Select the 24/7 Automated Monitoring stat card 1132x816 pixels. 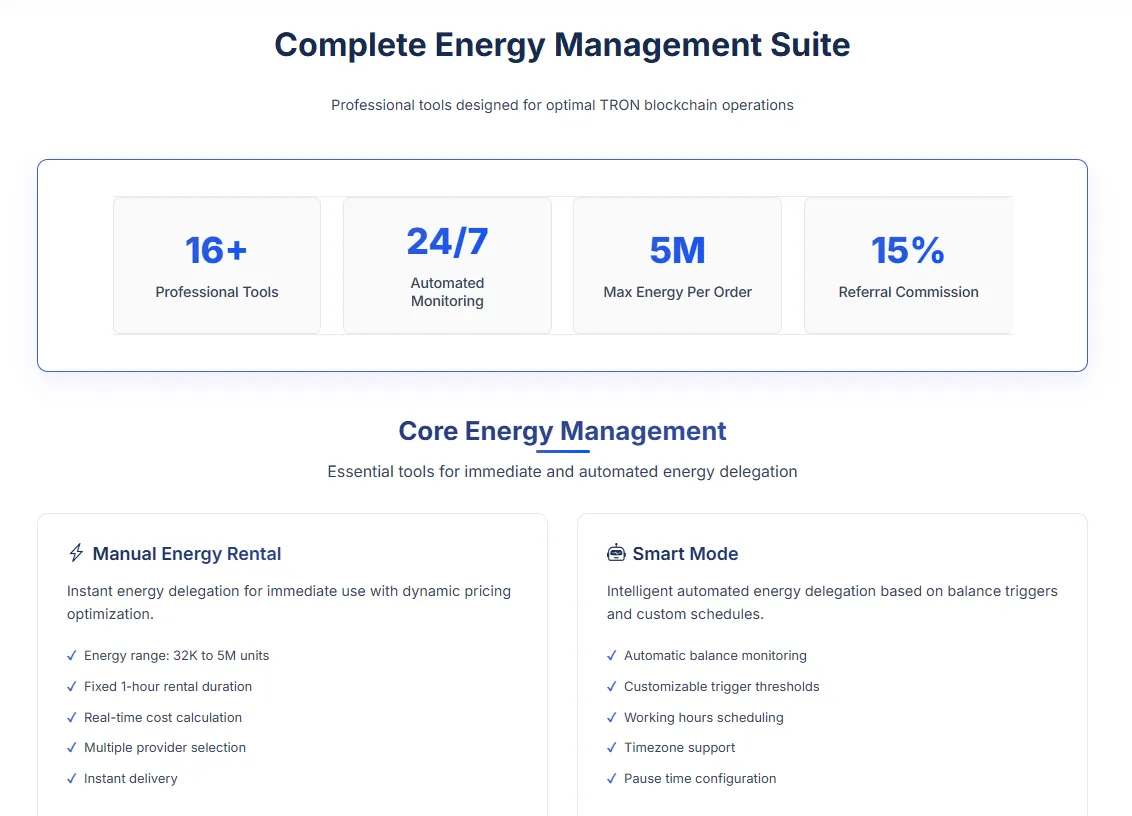pos(448,265)
